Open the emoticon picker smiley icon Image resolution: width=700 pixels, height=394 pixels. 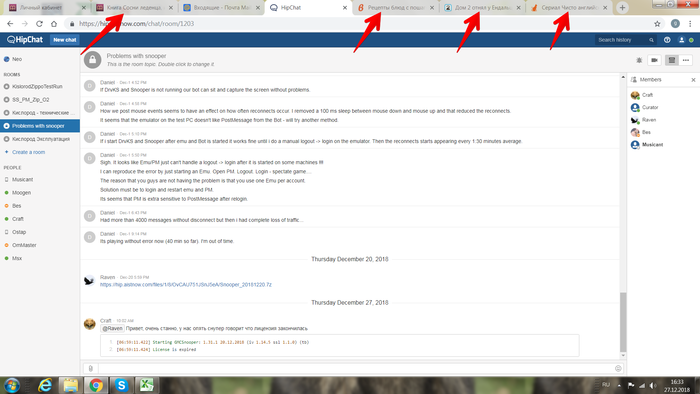click(618, 369)
